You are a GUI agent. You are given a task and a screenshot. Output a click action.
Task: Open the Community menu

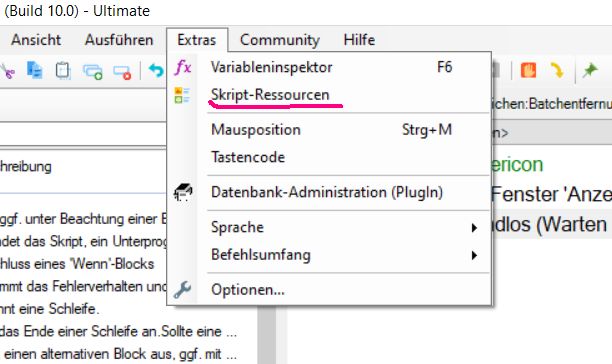click(280, 40)
